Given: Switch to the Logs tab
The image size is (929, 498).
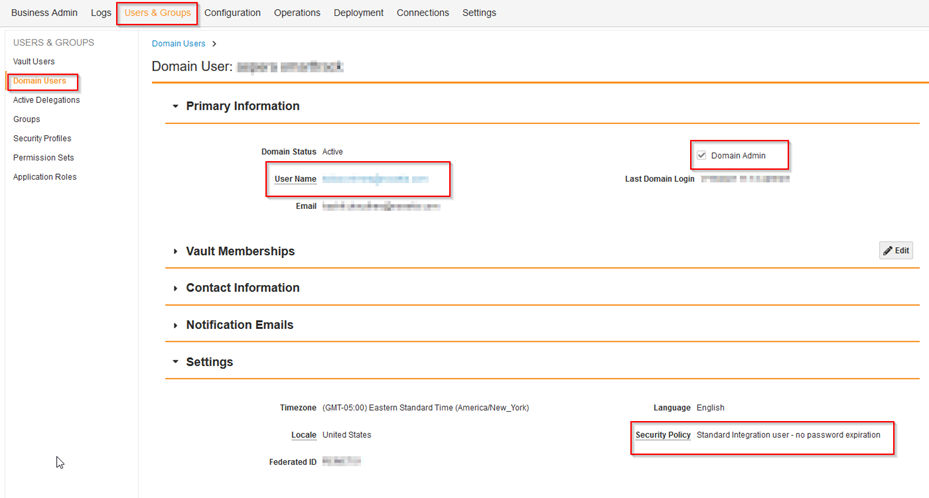Looking at the screenshot, I should pos(101,13).
